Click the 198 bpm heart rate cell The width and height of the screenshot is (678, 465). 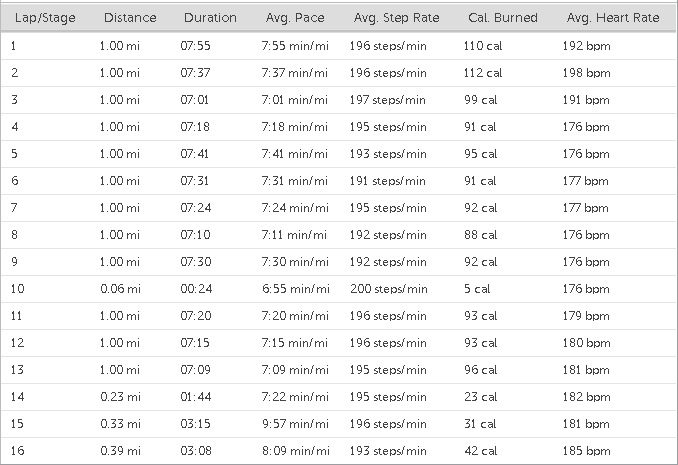click(587, 73)
